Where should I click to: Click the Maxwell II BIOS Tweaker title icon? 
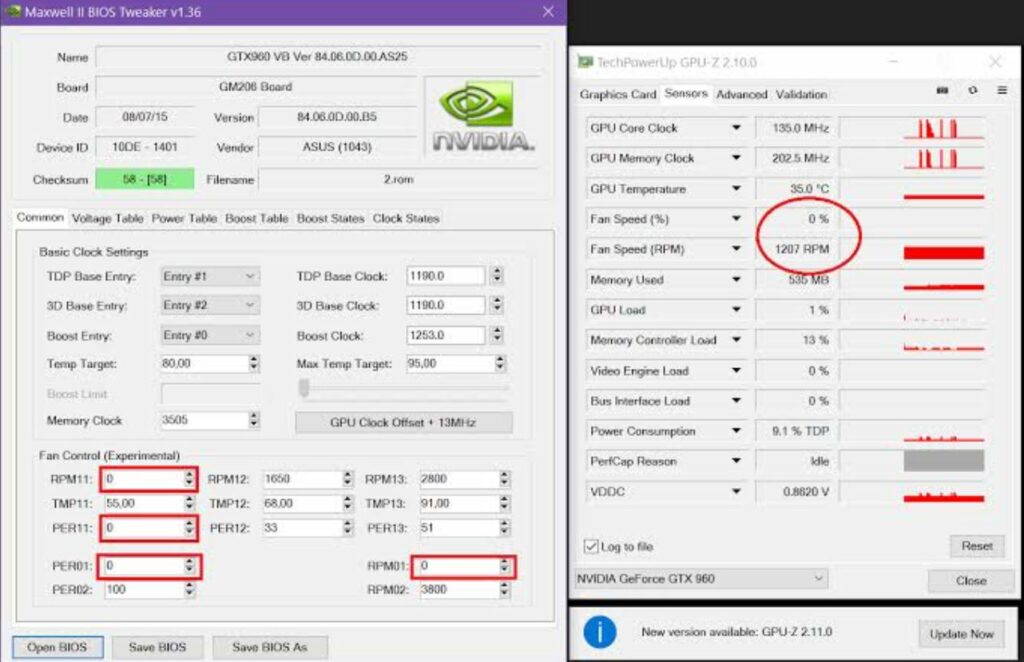[x=12, y=11]
